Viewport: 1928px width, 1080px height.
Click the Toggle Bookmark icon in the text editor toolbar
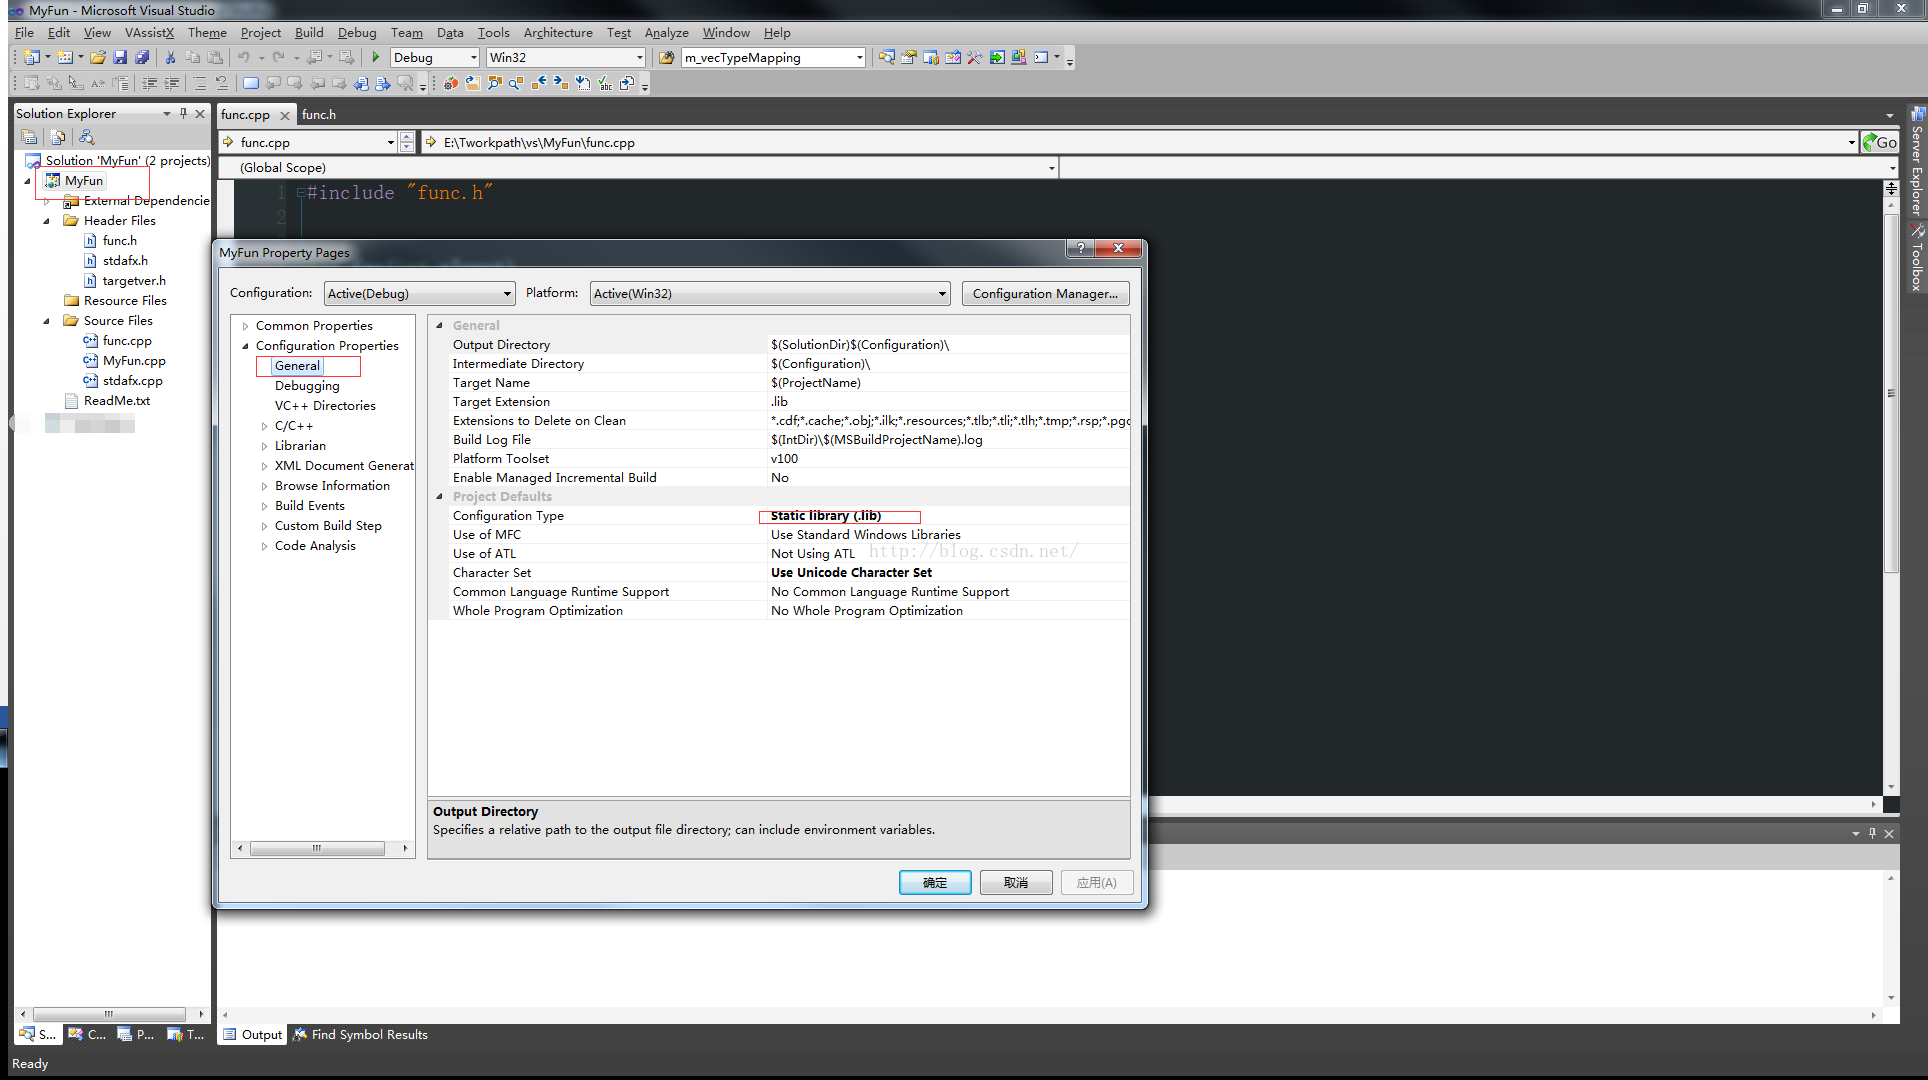click(251, 84)
